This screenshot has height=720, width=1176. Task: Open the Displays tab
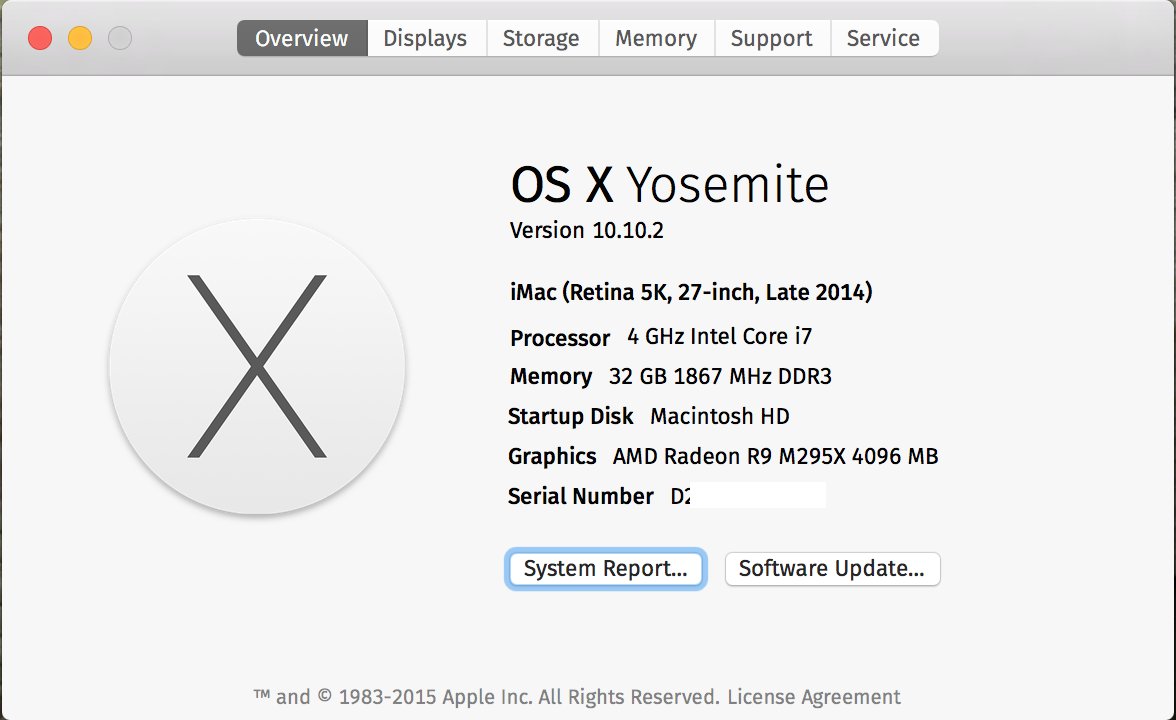425,39
